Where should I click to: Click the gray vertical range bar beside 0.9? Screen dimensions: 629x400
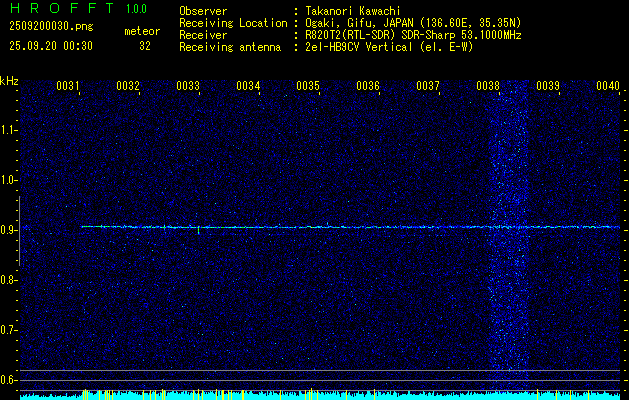coord(19,231)
